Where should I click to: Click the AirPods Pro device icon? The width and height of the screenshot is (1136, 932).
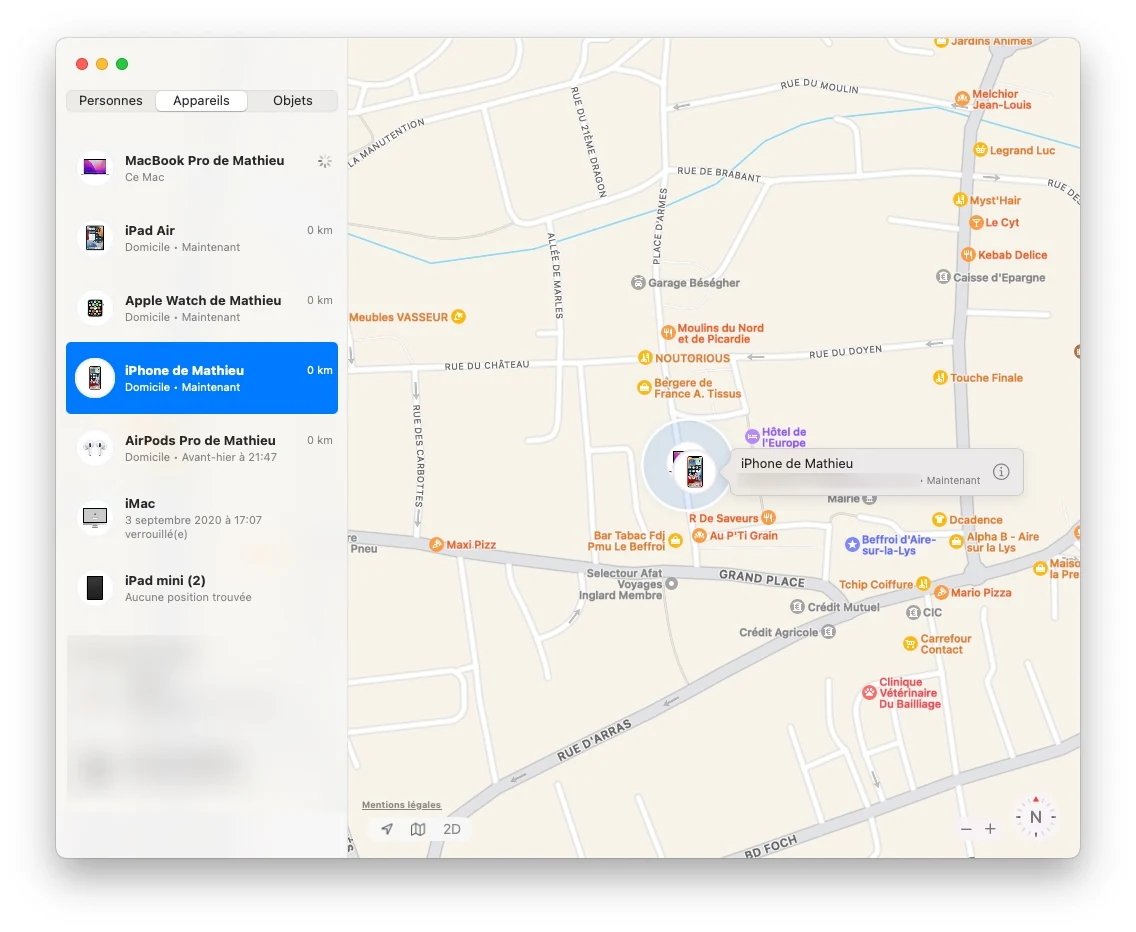coord(95,448)
